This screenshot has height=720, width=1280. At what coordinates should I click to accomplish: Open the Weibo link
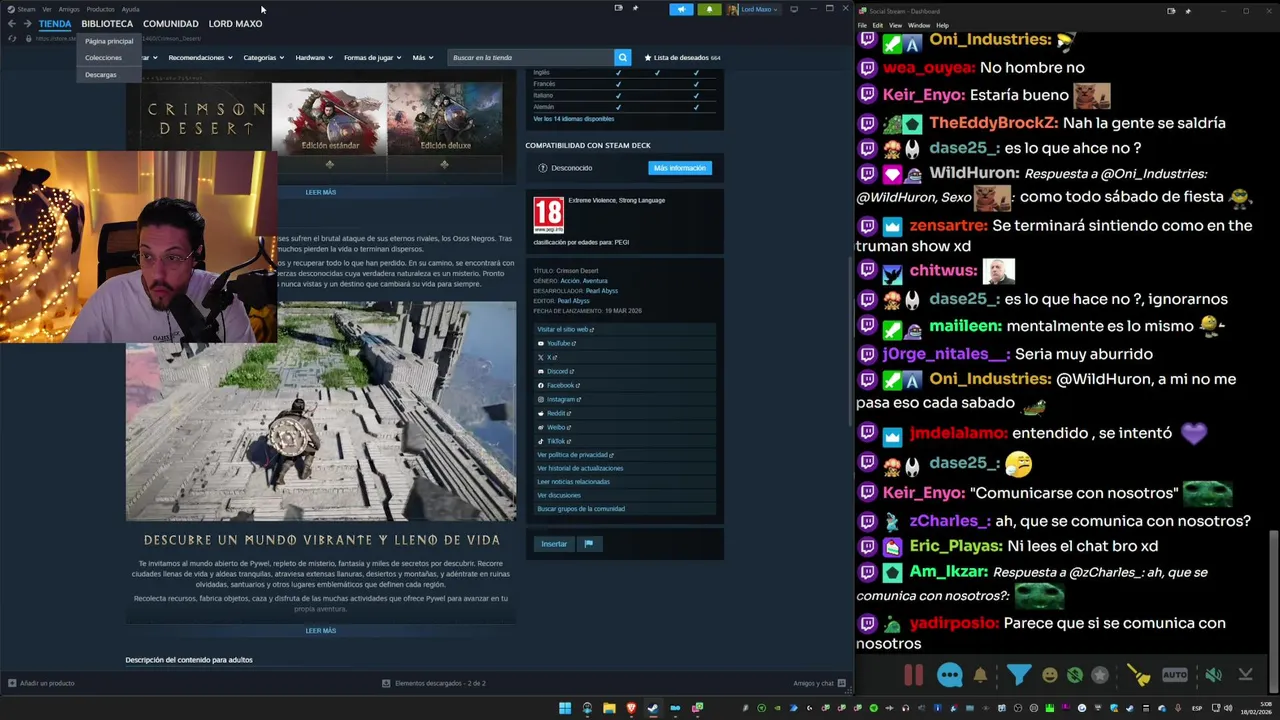pyautogui.click(x=626, y=427)
